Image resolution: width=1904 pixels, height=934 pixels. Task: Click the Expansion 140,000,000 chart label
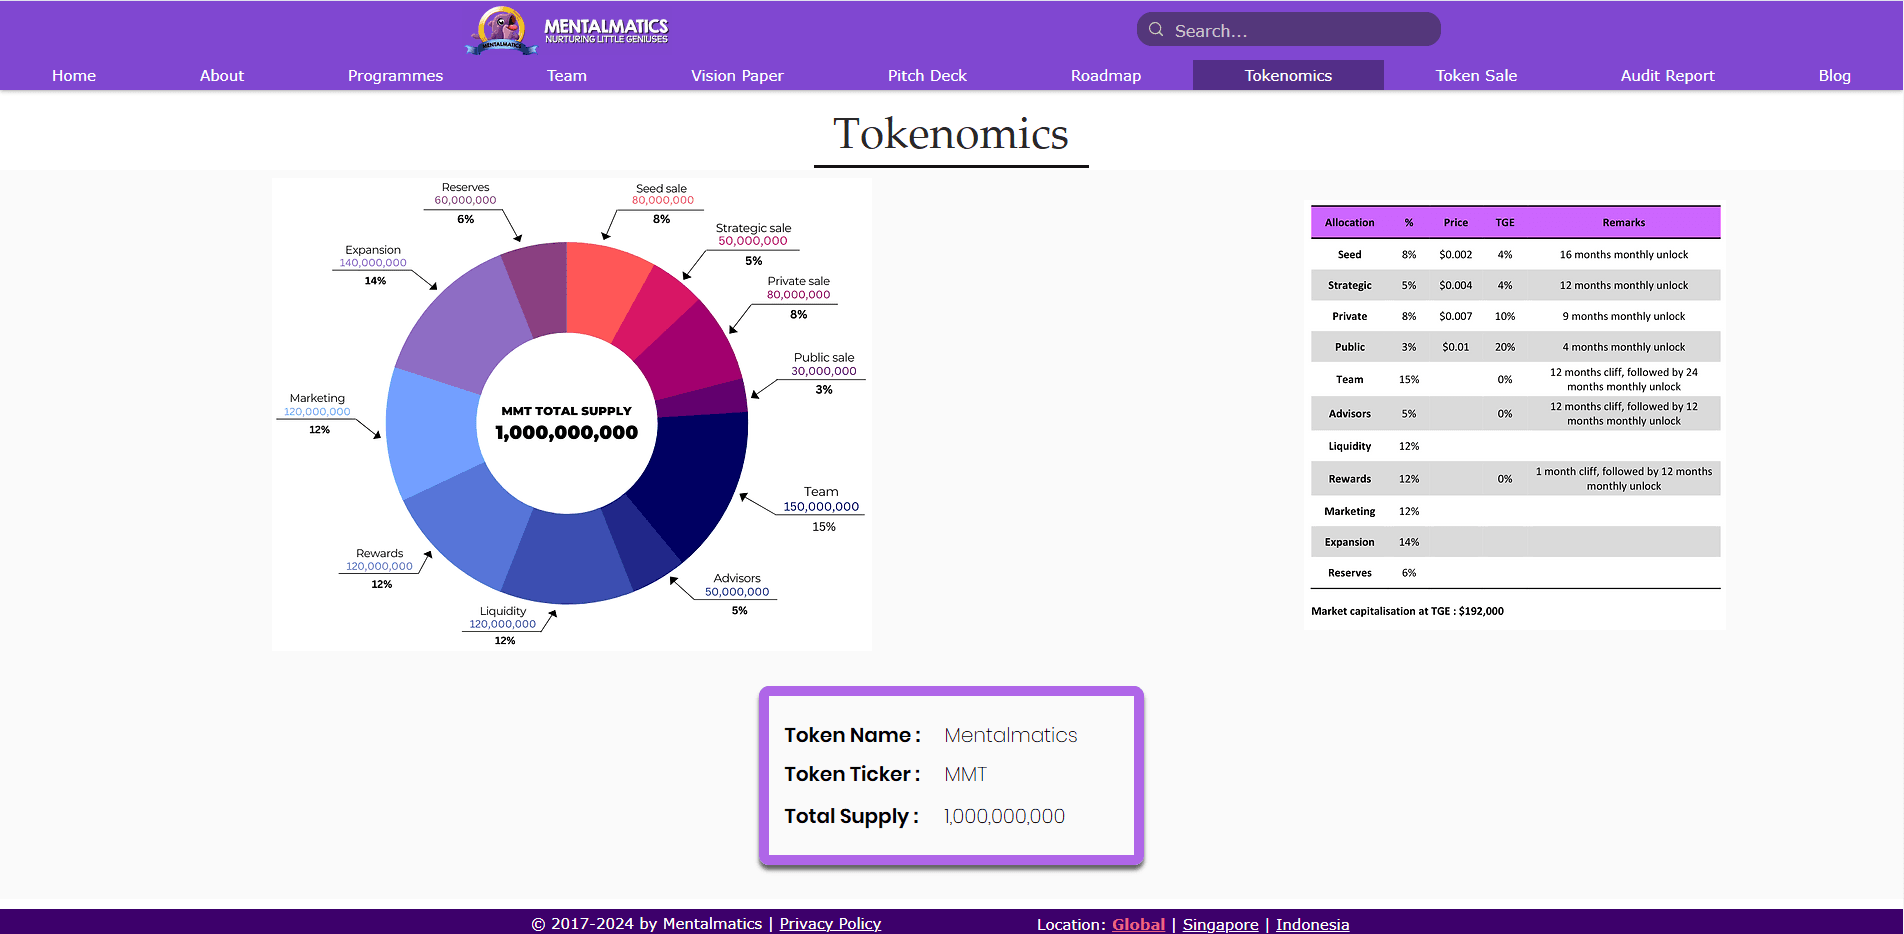[373, 256]
